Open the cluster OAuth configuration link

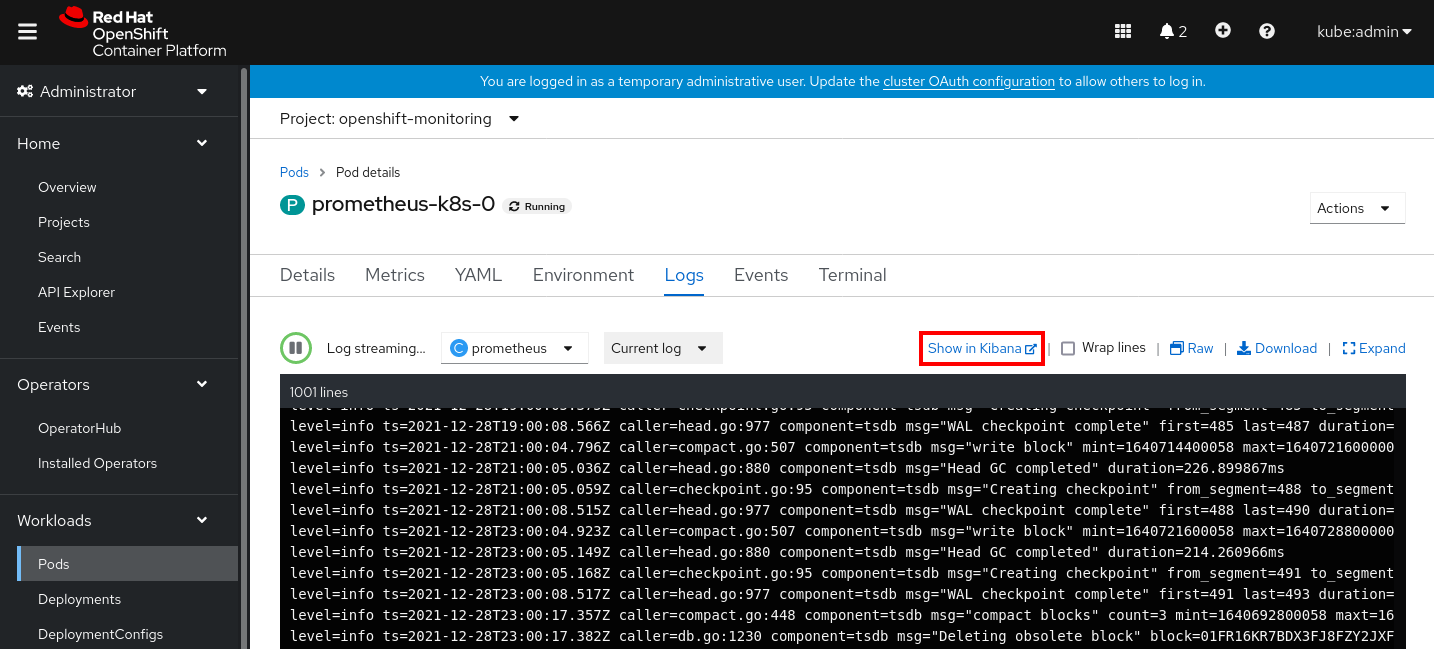969,81
